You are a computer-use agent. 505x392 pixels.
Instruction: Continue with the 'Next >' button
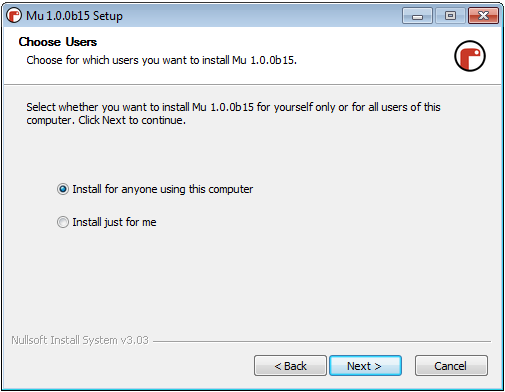pos(365,366)
